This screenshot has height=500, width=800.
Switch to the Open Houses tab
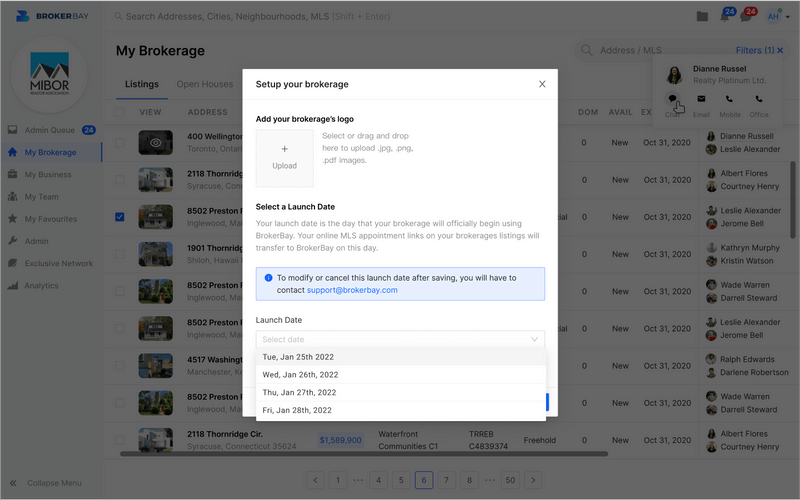pos(204,85)
